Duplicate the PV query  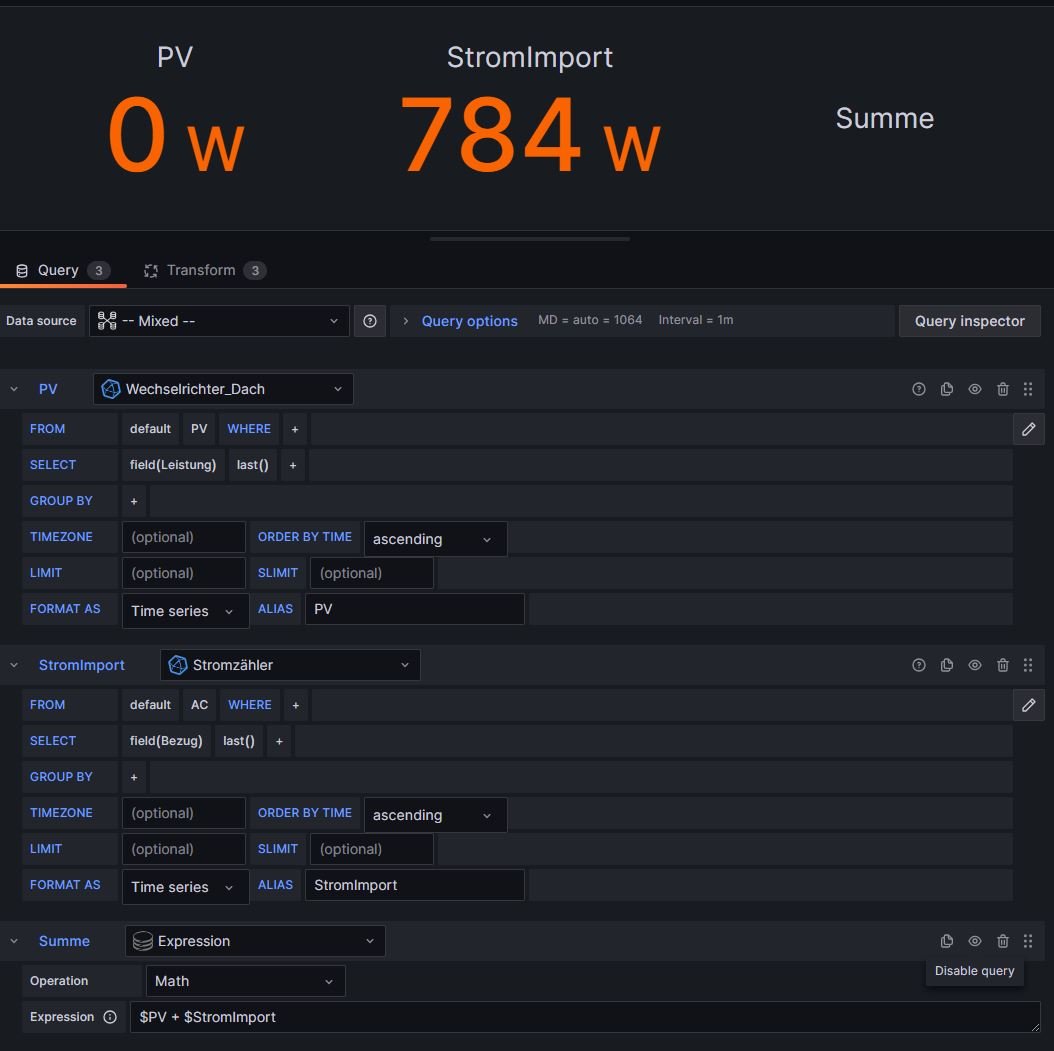click(x=947, y=389)
